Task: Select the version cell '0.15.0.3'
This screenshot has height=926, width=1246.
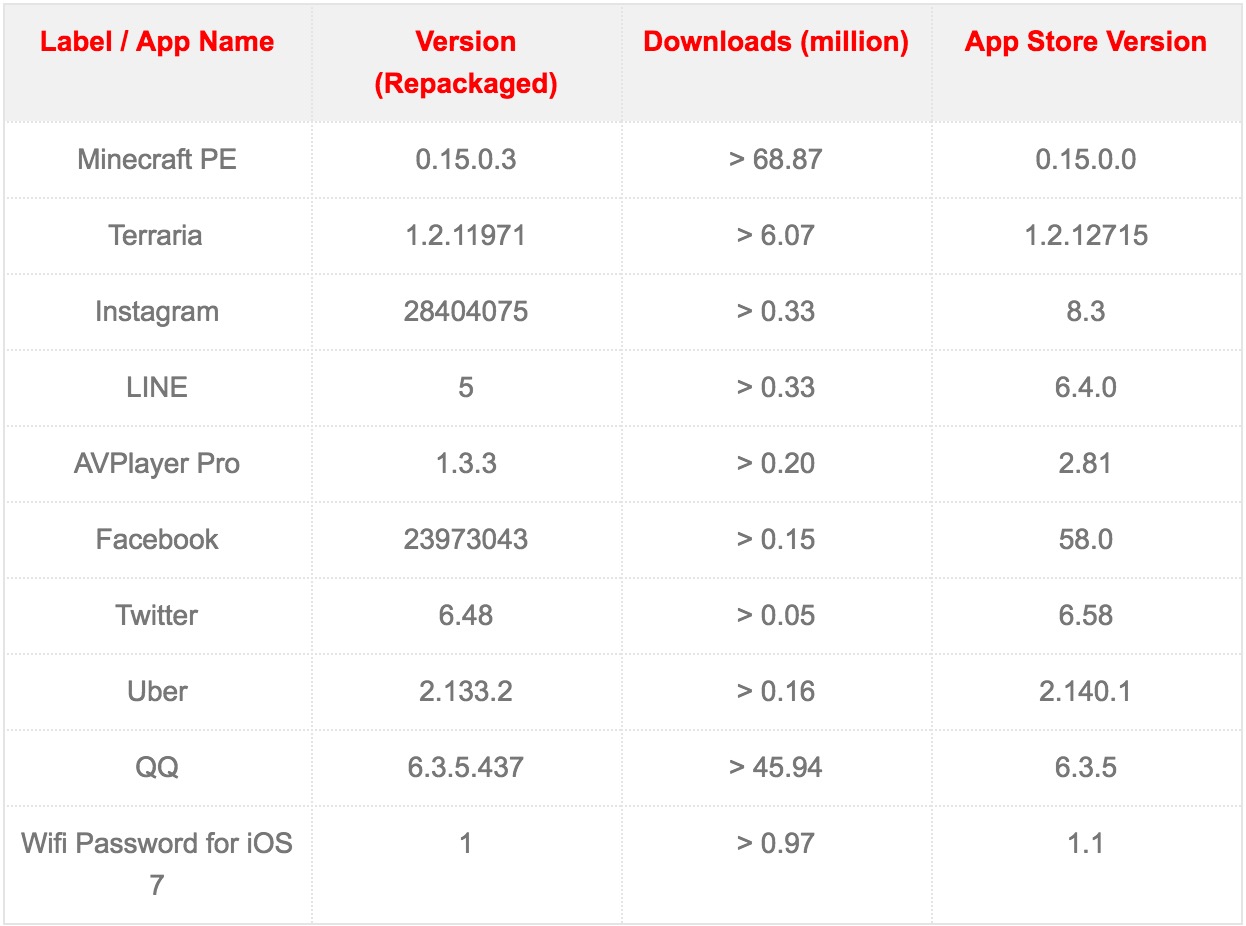Action: [466, 159]
